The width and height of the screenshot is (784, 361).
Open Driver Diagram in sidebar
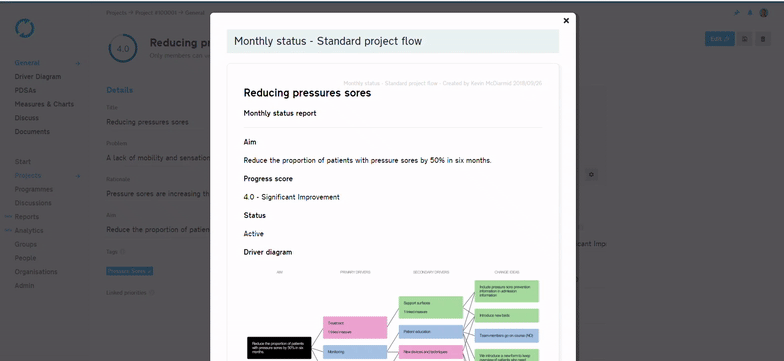38,76
